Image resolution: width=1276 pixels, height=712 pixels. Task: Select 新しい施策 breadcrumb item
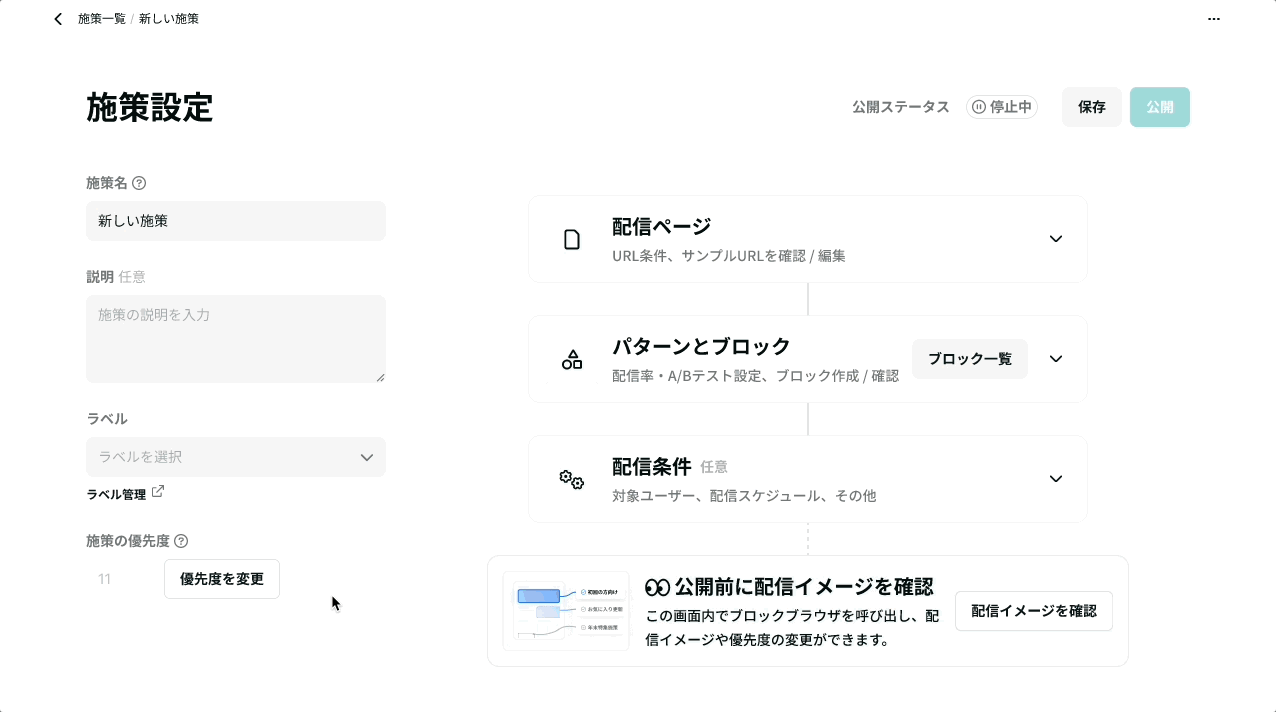click(169, 19)
